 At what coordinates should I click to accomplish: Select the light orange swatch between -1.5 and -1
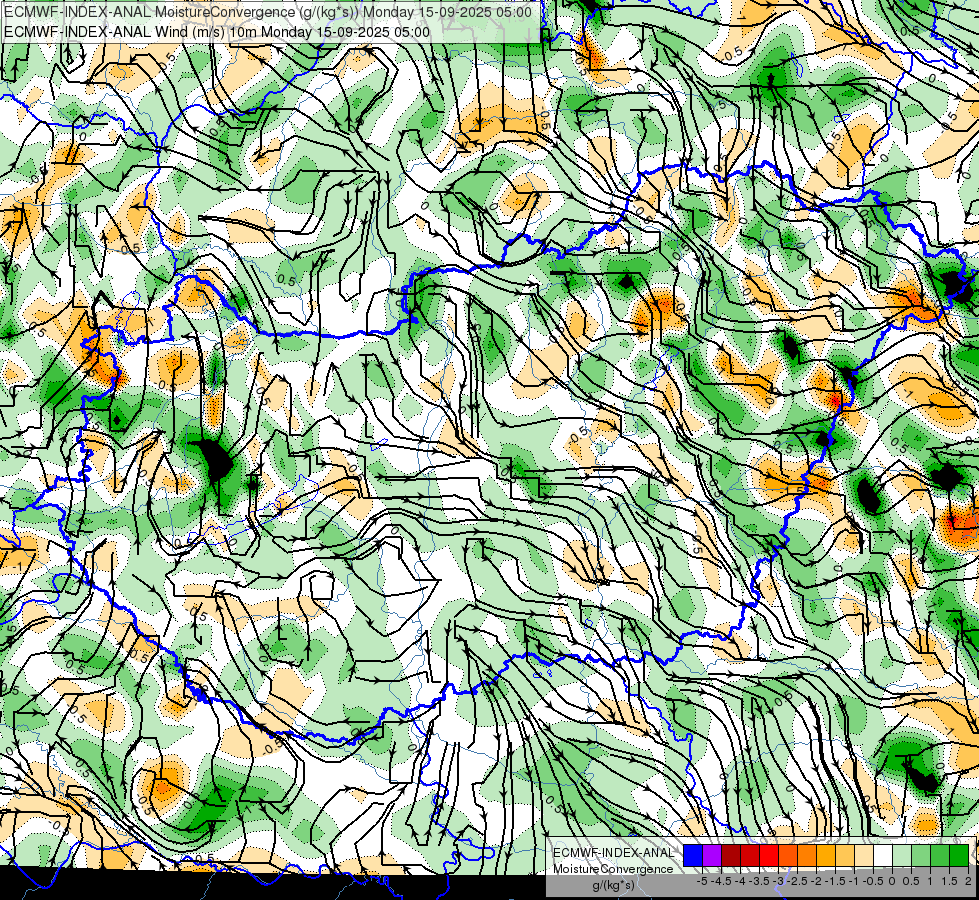point(845,855)
